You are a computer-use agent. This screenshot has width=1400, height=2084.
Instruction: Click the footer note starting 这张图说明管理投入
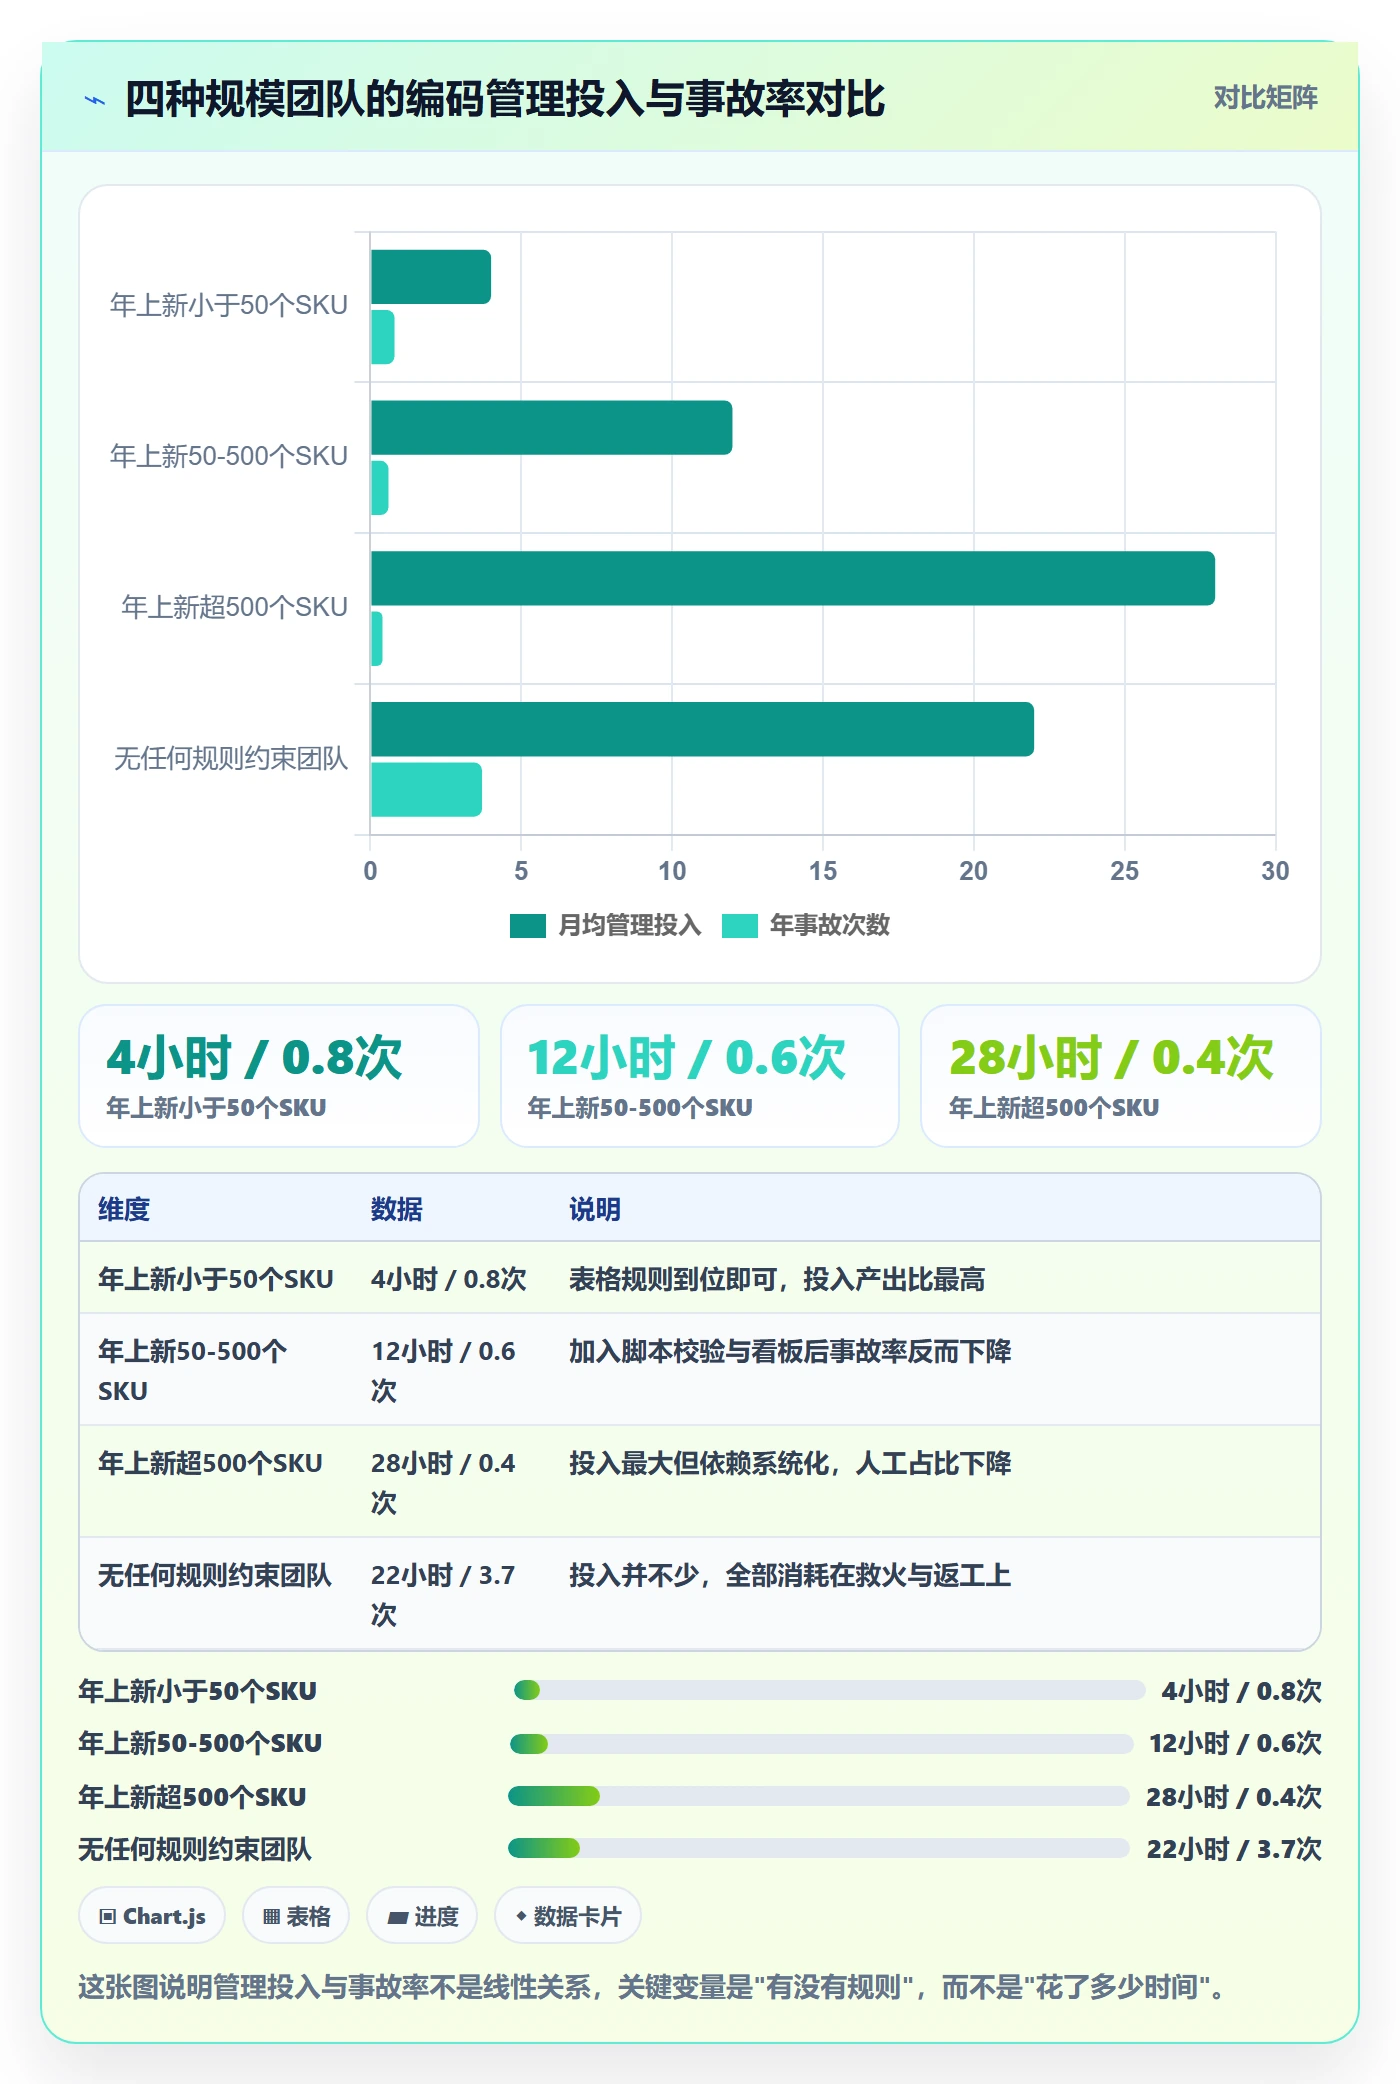click(x=651, y=1986)
